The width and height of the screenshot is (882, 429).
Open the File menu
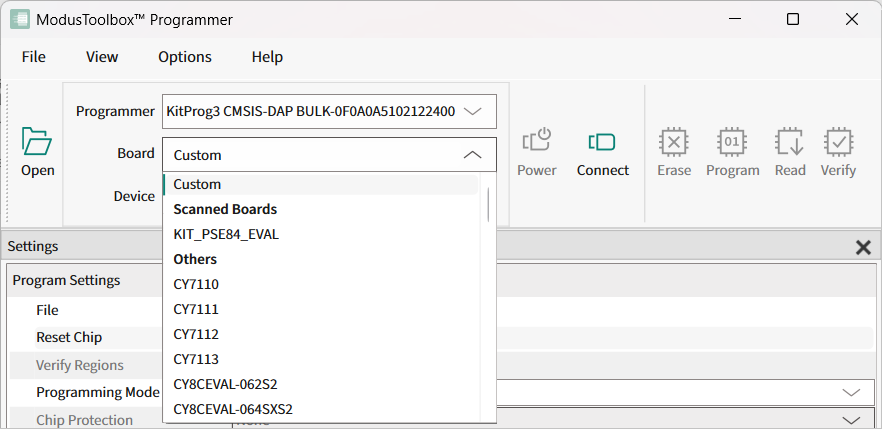[34, 57]
